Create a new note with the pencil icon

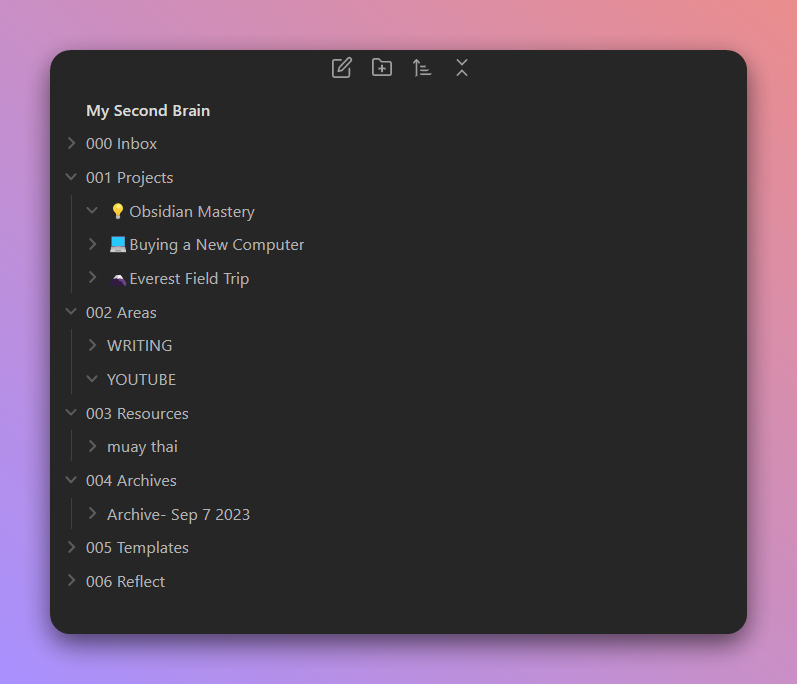pyautogui.click(x=342, y=68)
